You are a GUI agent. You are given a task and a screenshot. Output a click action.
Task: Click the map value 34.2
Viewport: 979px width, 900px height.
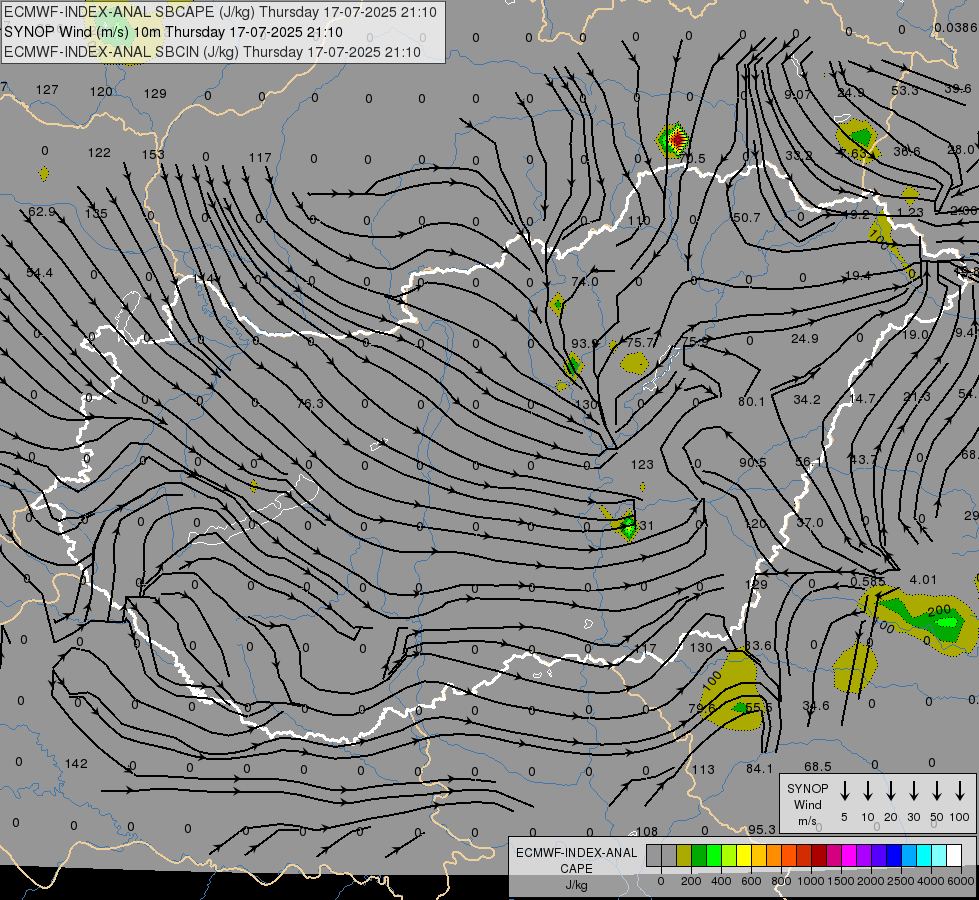[x=807, y=399]
